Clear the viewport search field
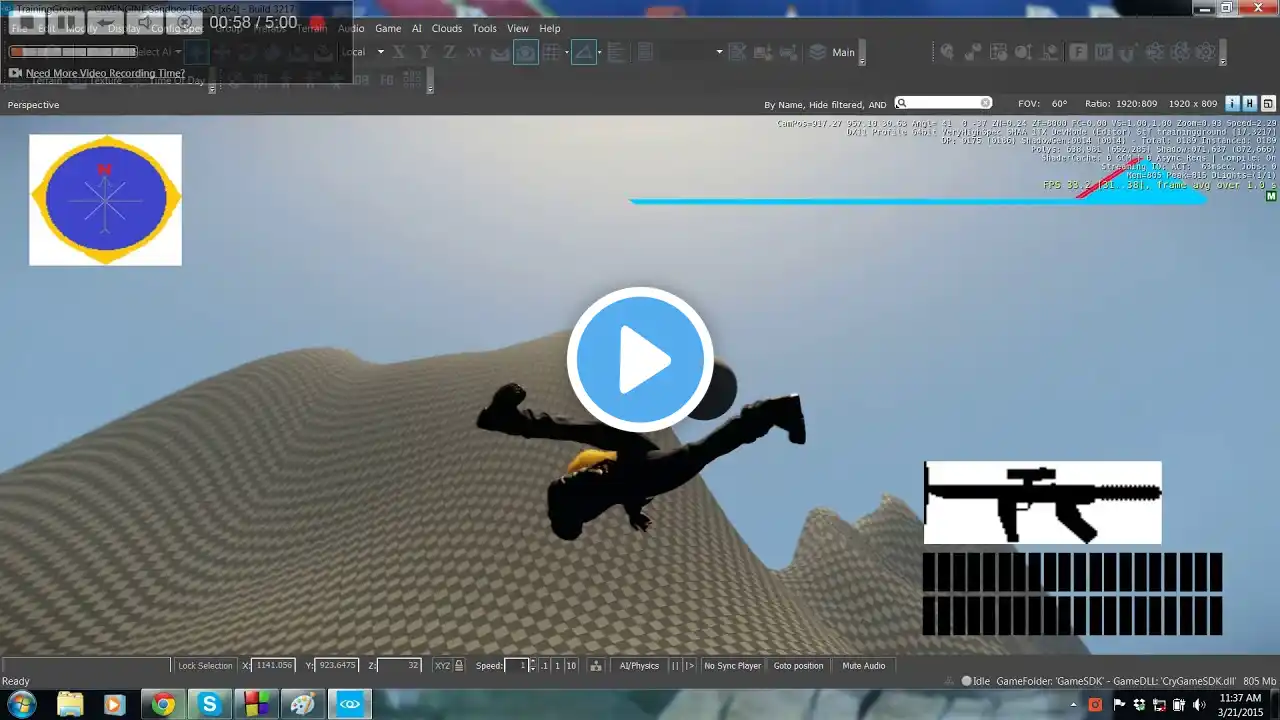Image resolution: width=1280 pixels, height=720 pixels. (x=985, y=103)
